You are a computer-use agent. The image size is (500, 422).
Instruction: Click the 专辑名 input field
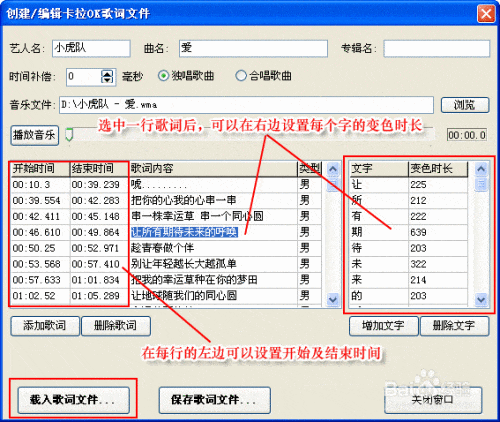437,49
